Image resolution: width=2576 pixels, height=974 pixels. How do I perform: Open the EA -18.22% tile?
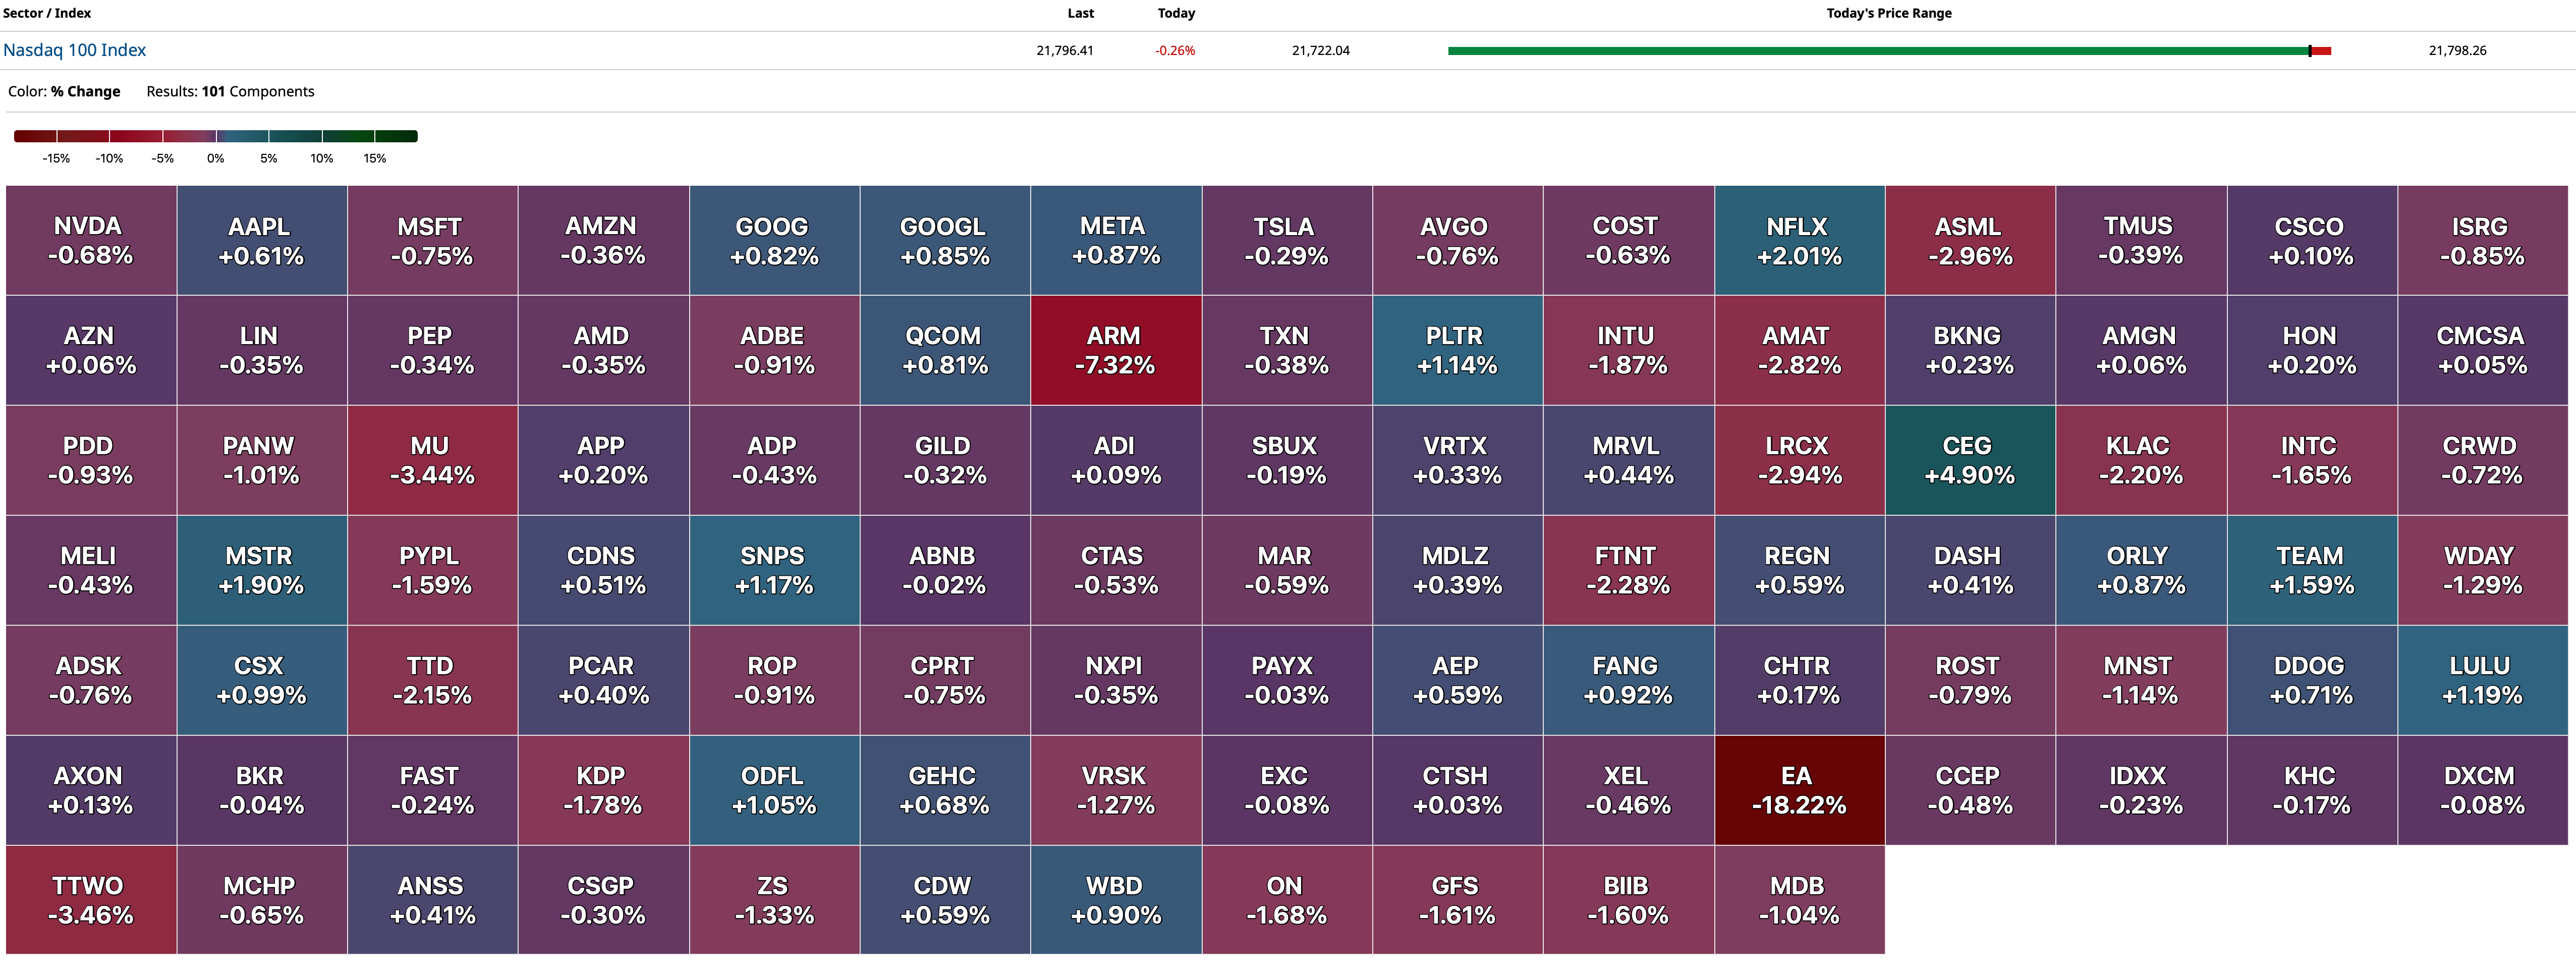coord(1798,790)
